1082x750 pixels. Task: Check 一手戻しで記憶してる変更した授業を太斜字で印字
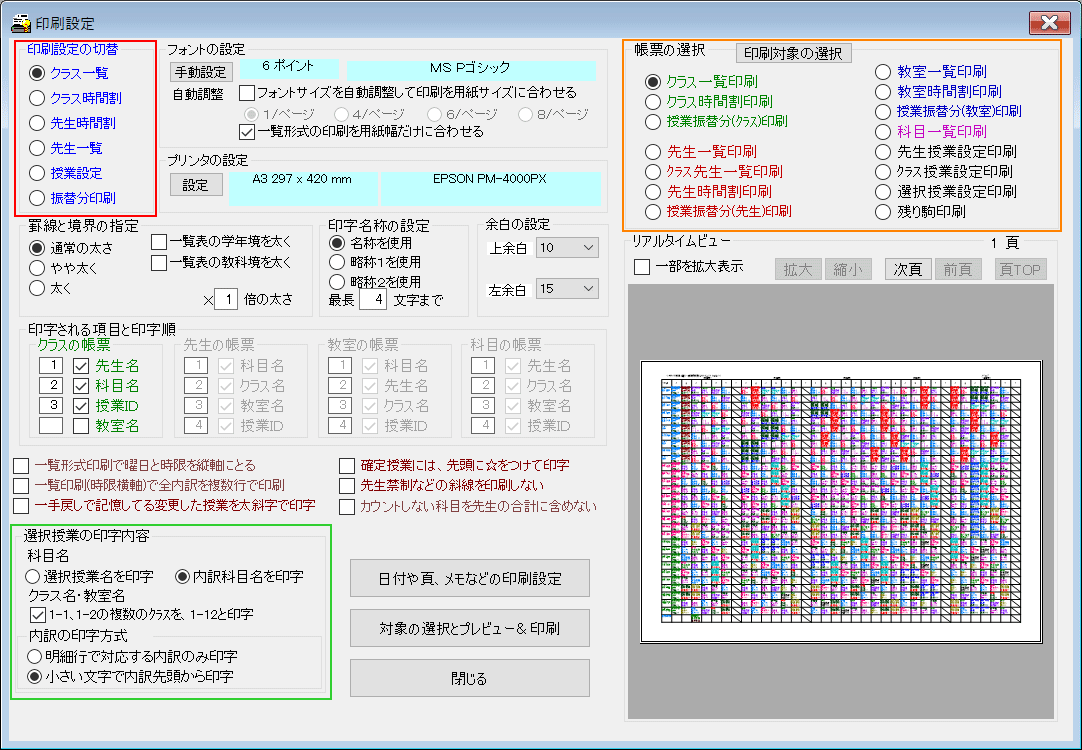pyautogui.click(x=21, y=506)
